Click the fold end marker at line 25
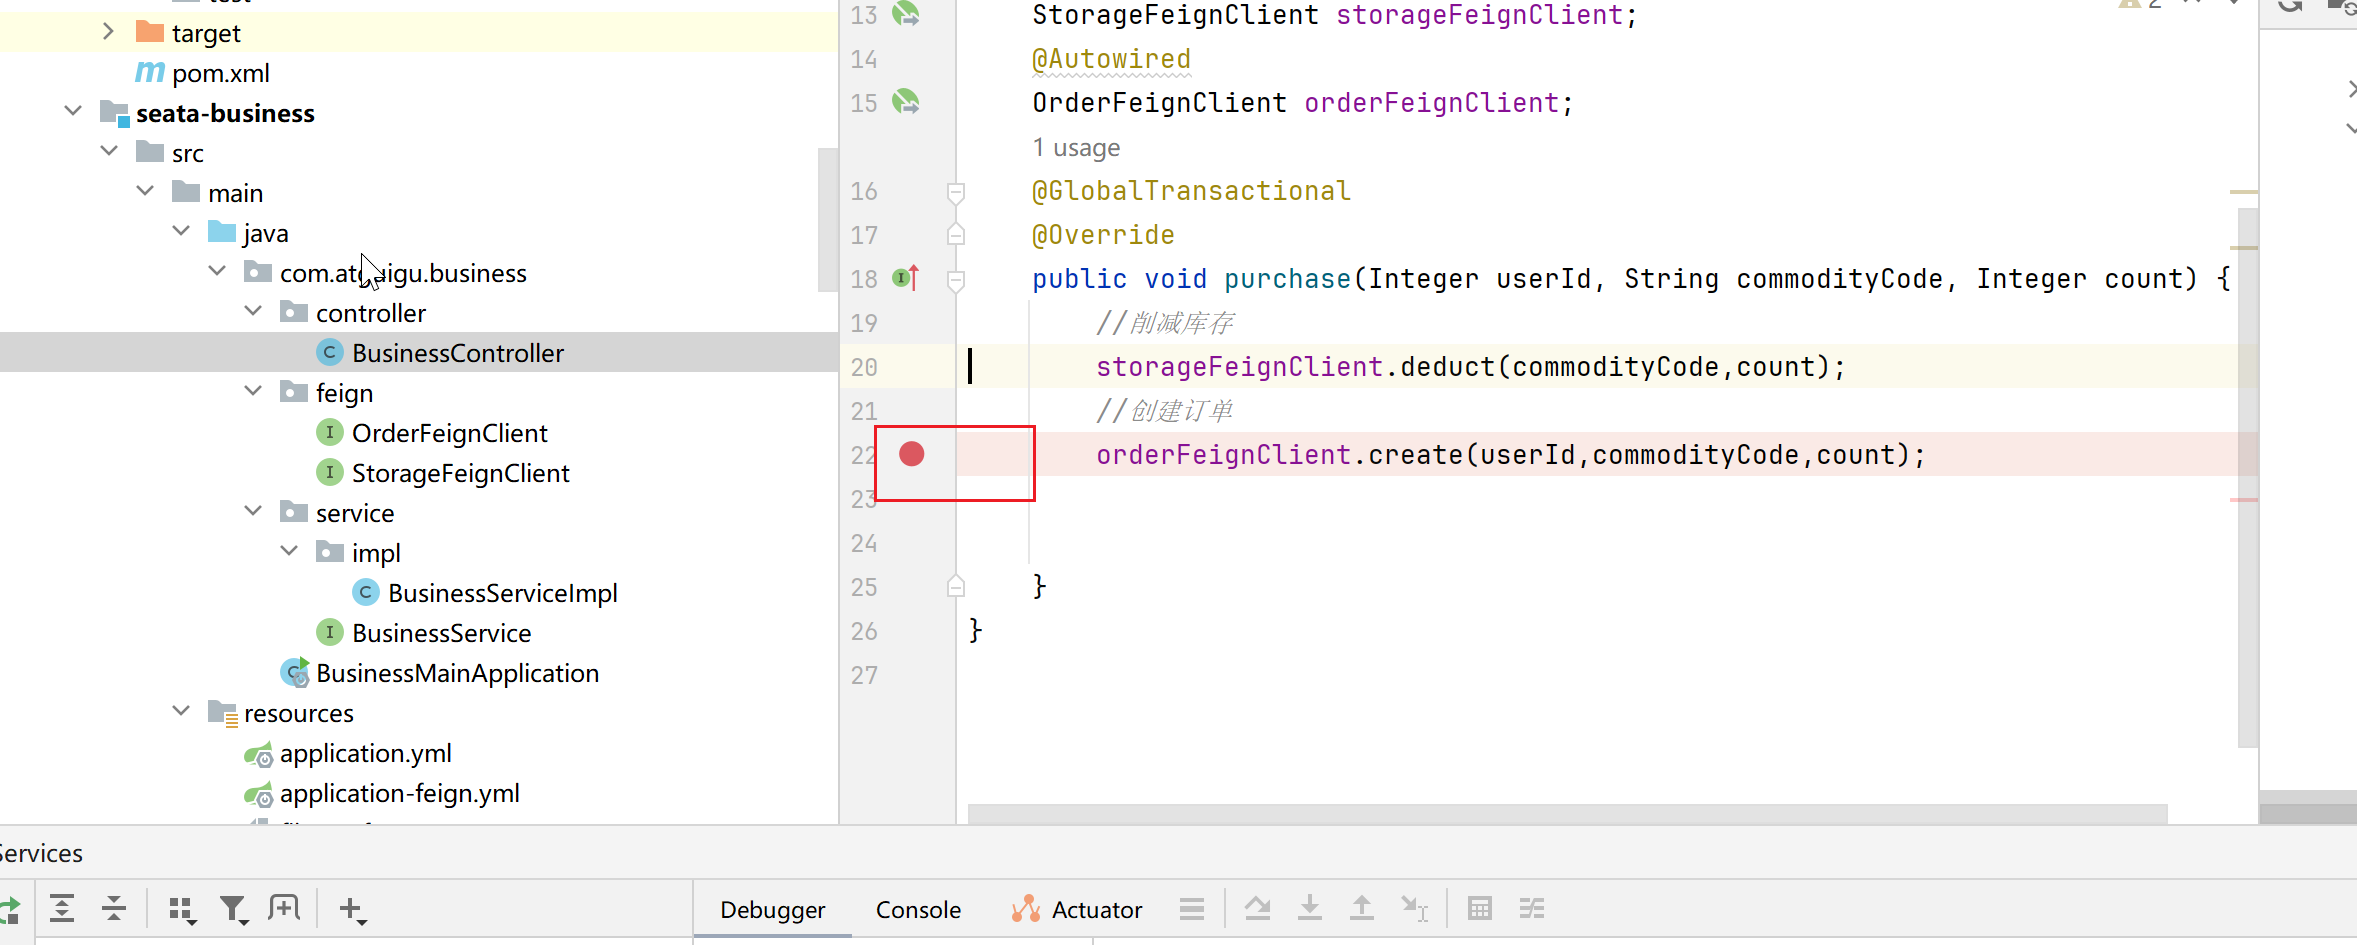2357x945 pixels. coord(956,586)
